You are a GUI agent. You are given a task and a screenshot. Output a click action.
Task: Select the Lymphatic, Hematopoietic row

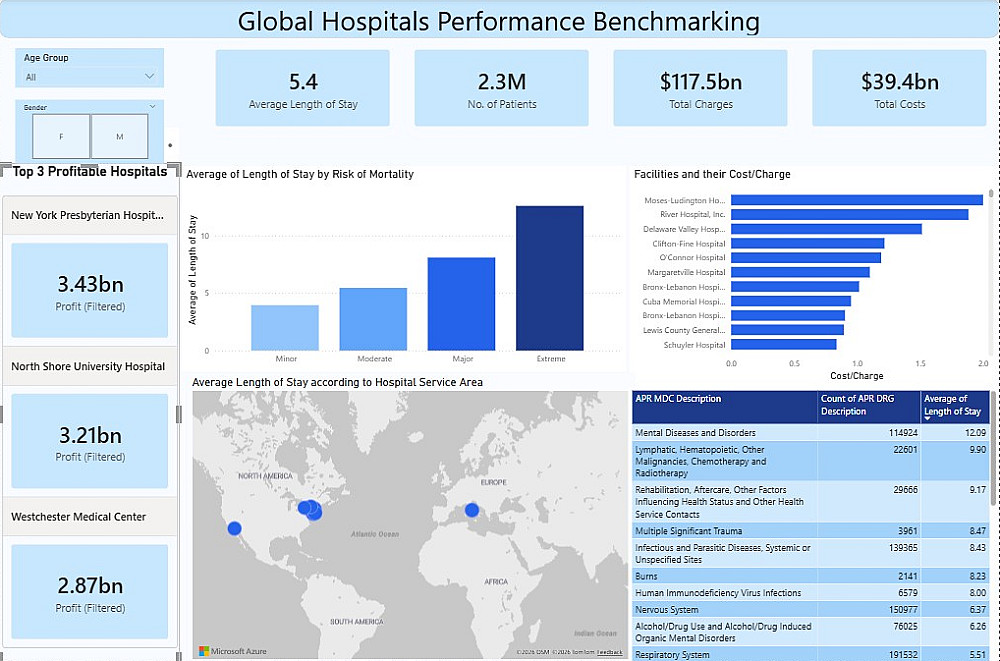(x=811, y=461)
